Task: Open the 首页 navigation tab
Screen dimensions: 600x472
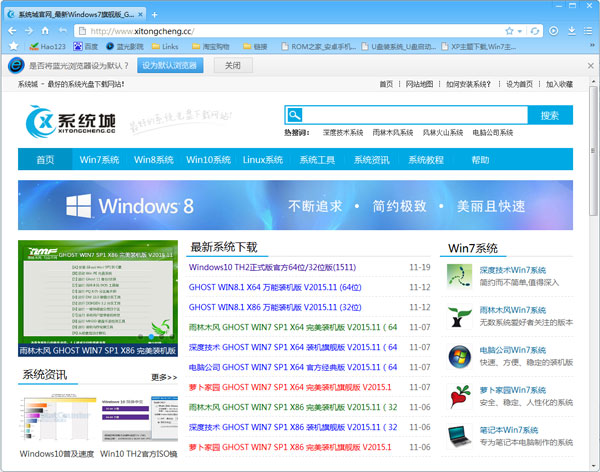Action: point(45,159)
